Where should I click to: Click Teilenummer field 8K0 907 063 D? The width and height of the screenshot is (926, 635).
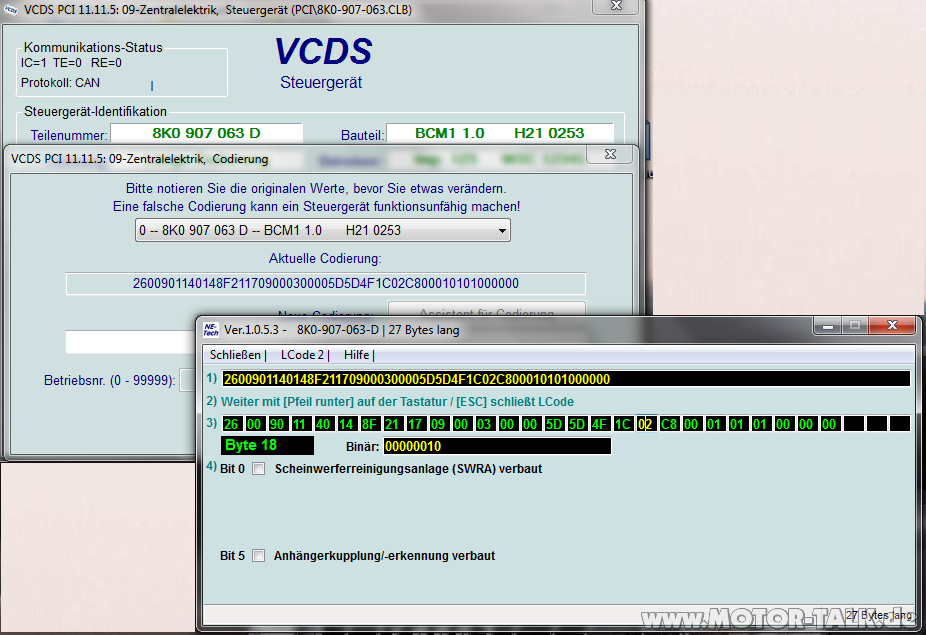207,133
